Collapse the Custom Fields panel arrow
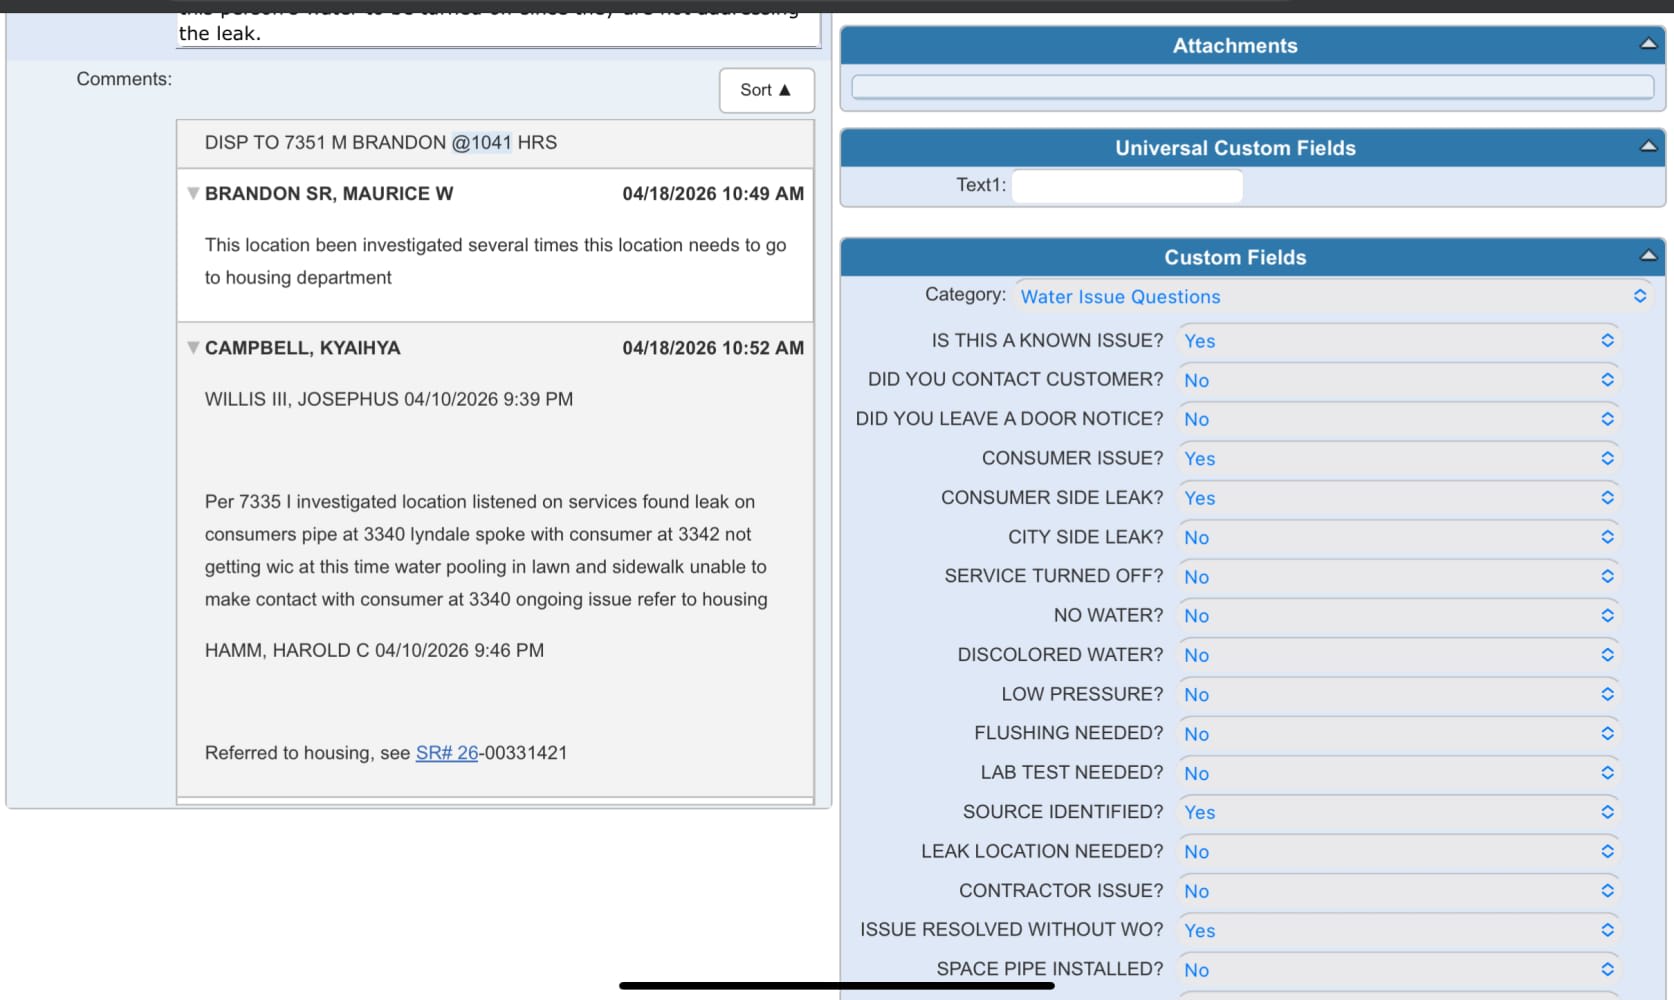Viewport: 1674px width, 1000px height. 1648,256
